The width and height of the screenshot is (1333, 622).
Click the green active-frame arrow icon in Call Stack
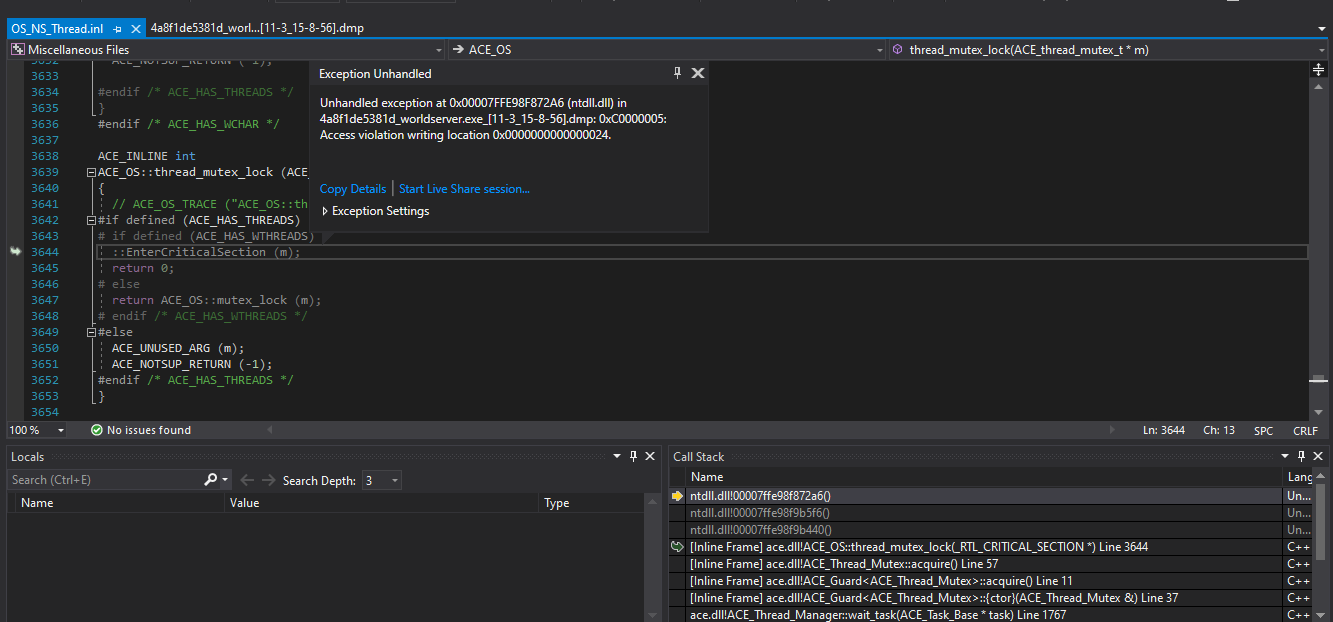pyautogui.click(x=678, y=546)
